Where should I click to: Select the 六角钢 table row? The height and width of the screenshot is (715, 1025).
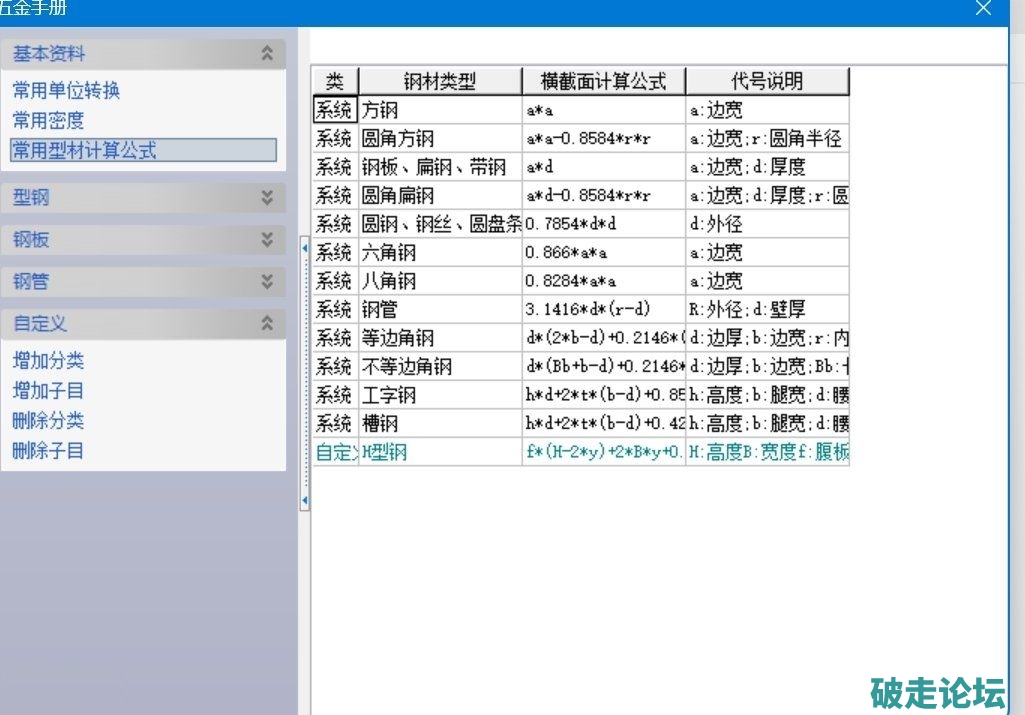point(440,252)
